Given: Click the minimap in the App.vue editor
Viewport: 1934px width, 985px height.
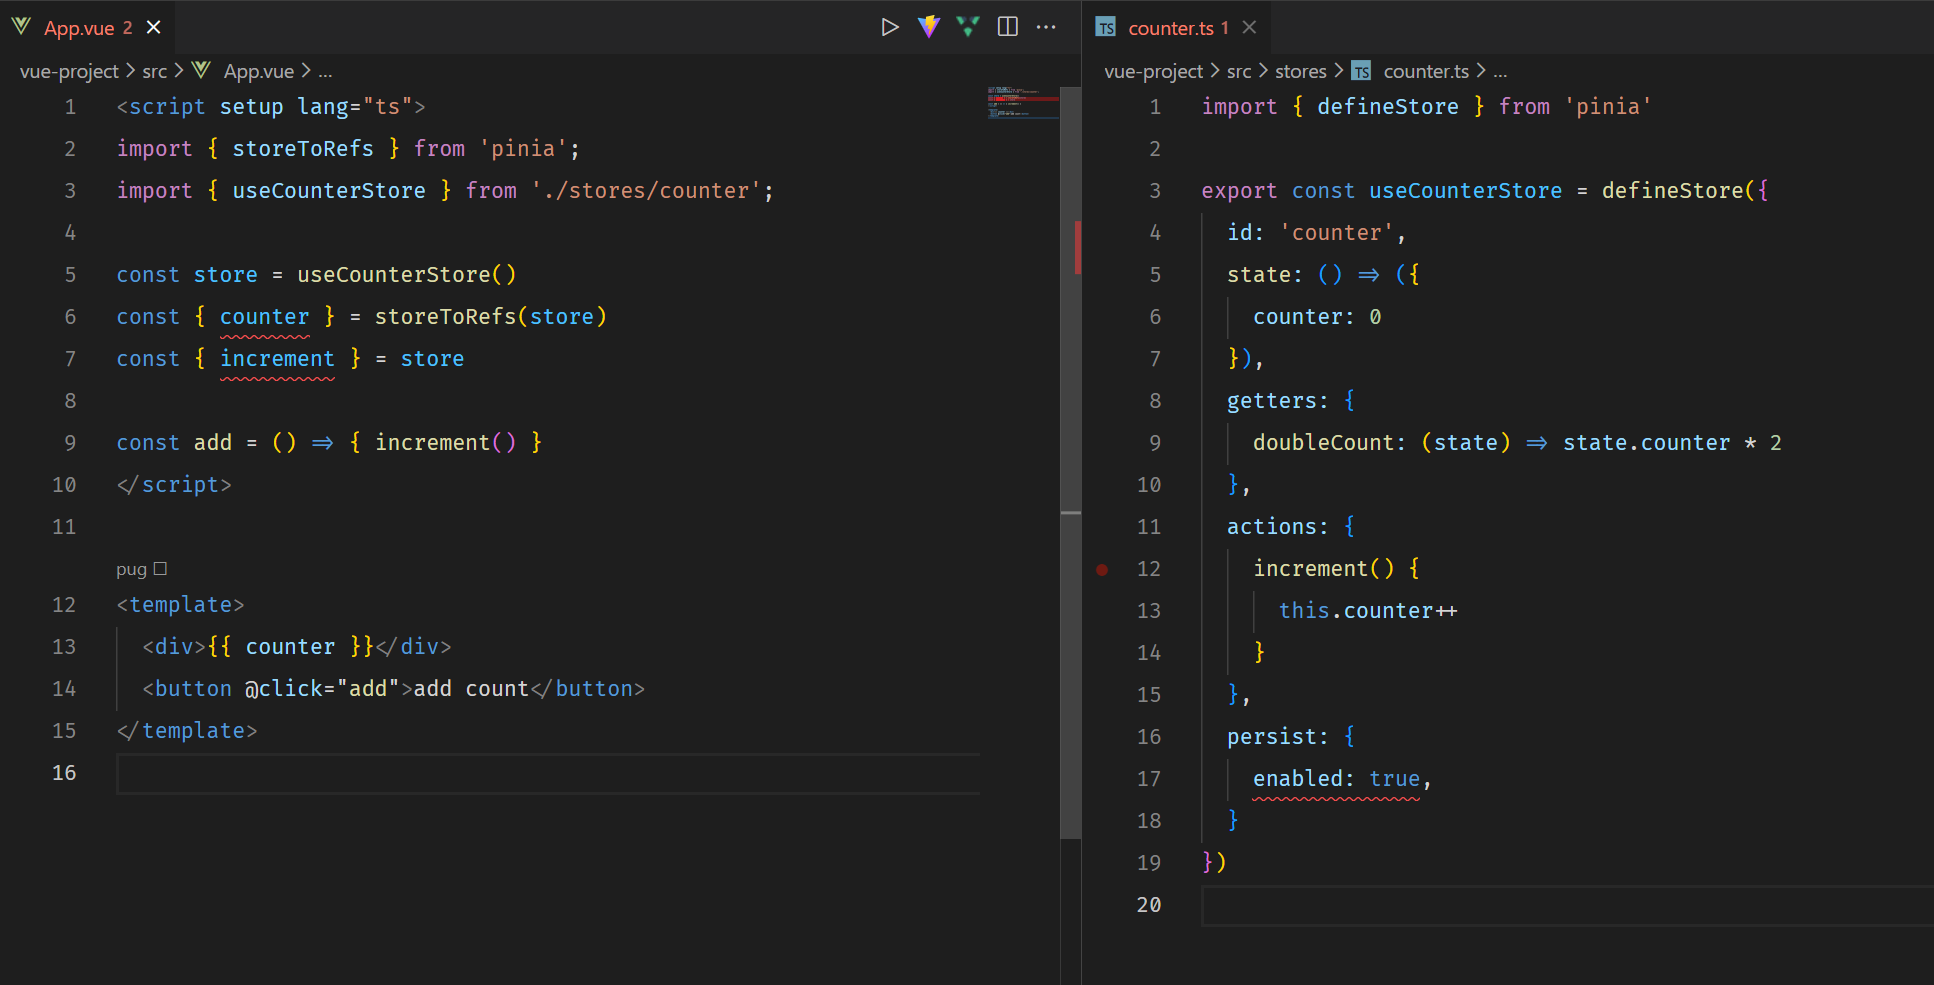Looking at the screenshot, I should tap(1020, 105).
